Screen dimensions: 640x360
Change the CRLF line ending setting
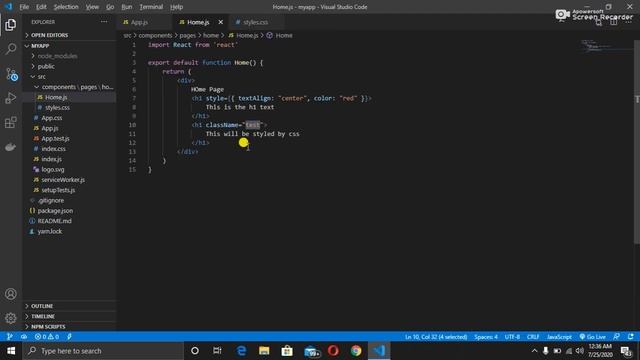(533, 337)
